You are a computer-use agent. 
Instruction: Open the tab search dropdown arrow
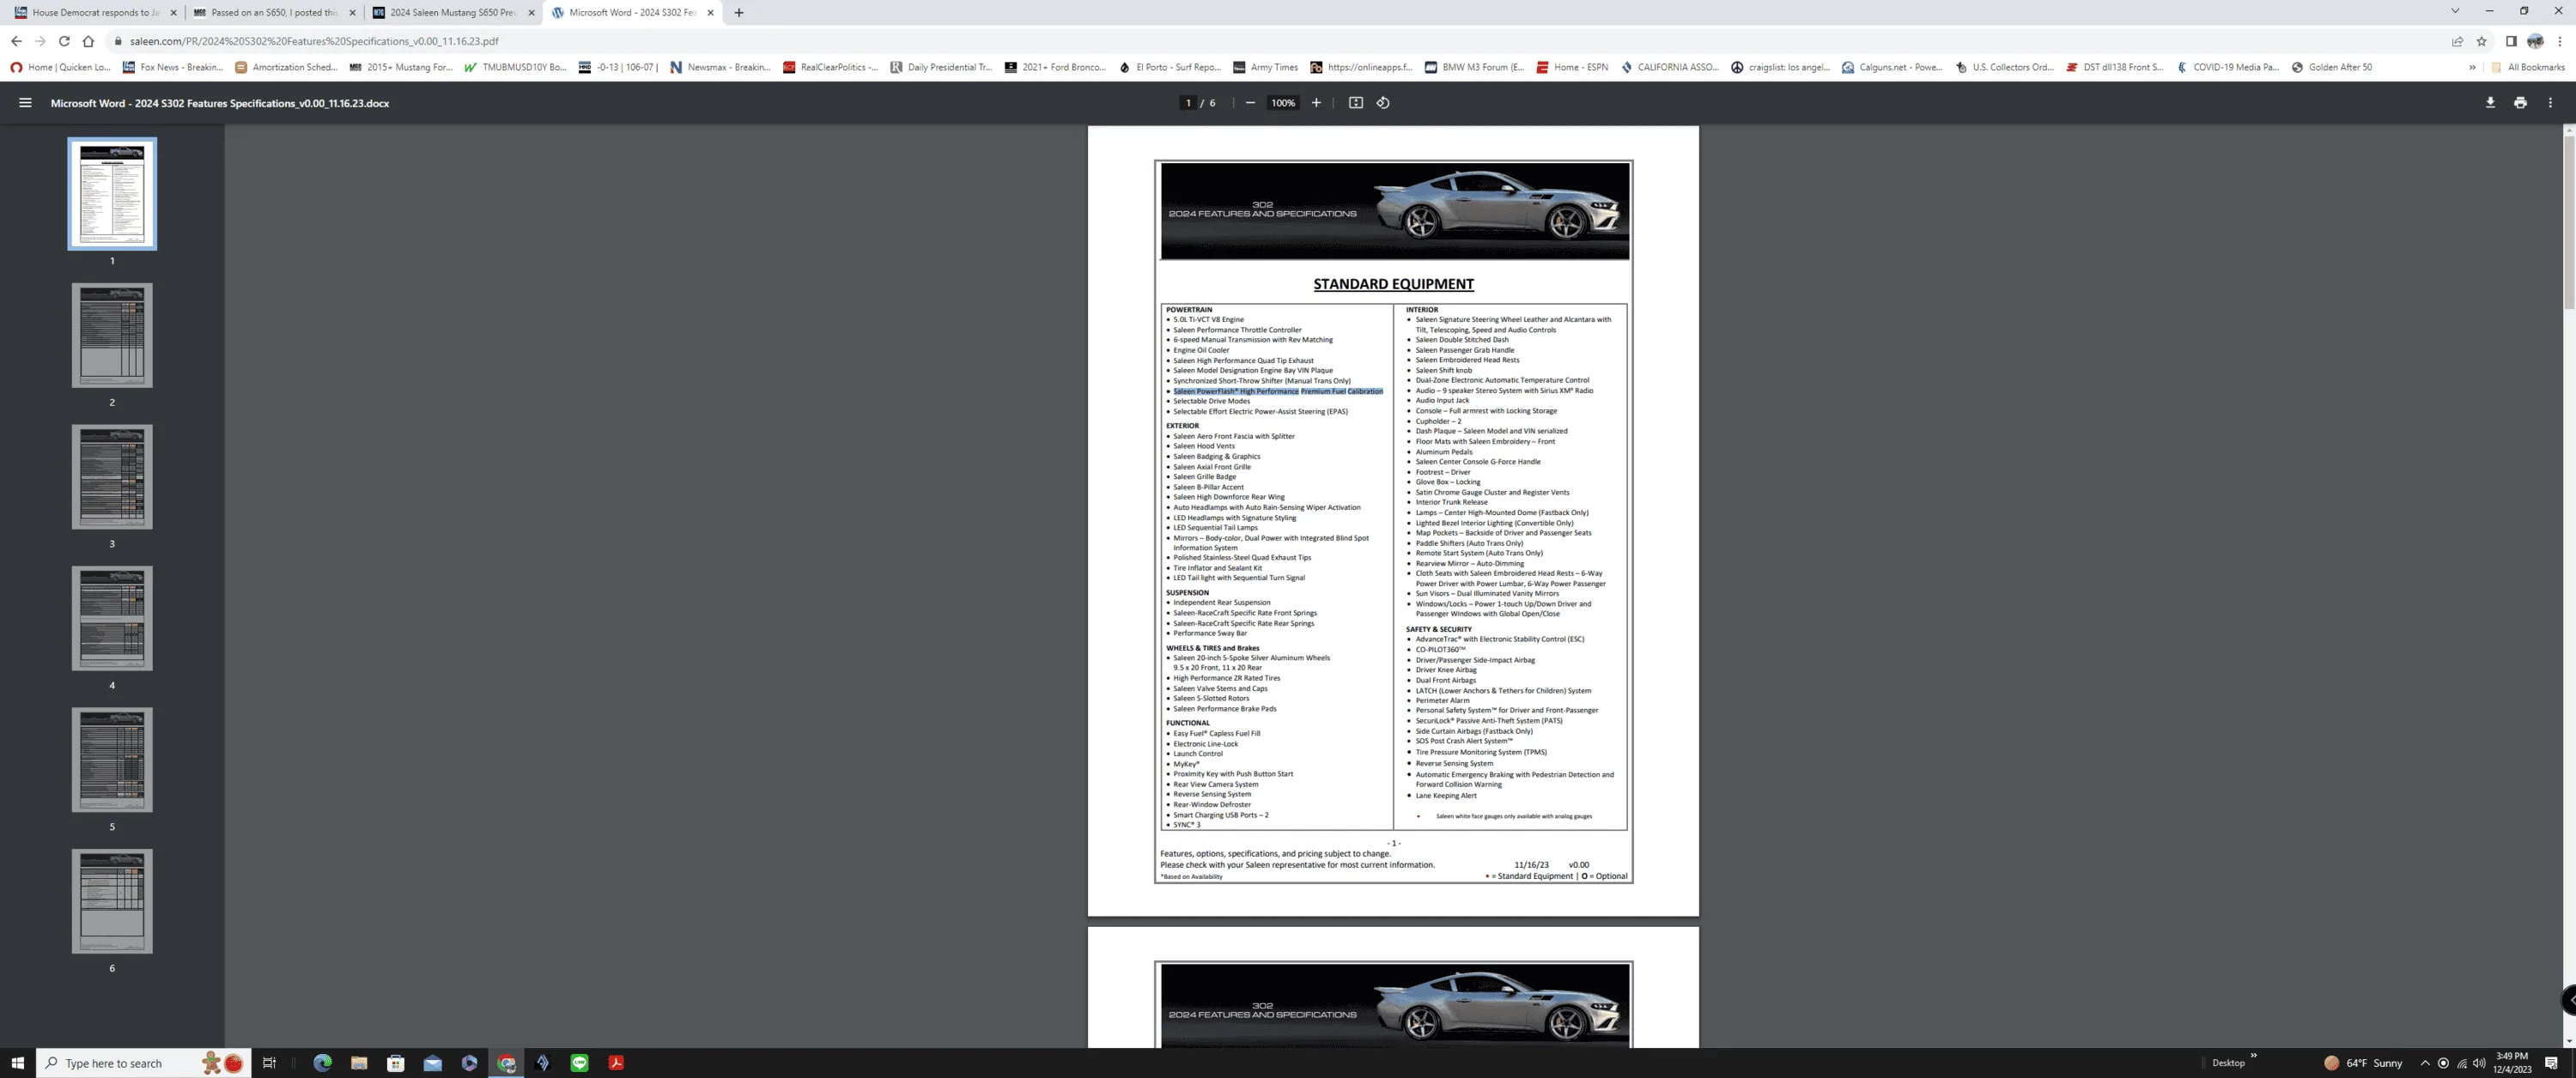tap(2455, 11)
